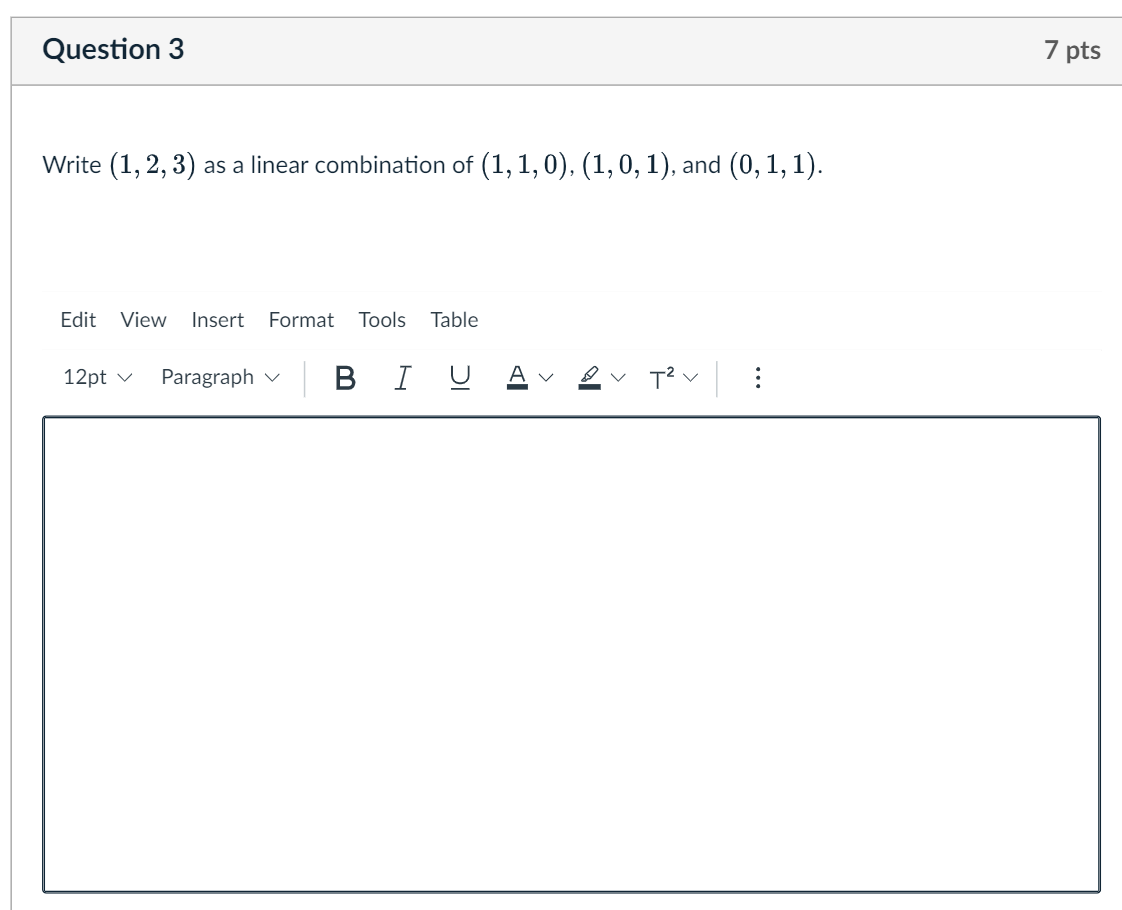Viewport: 1122px width, 910px height.
Task: Open the Table menu
Action: pos(456,320)
